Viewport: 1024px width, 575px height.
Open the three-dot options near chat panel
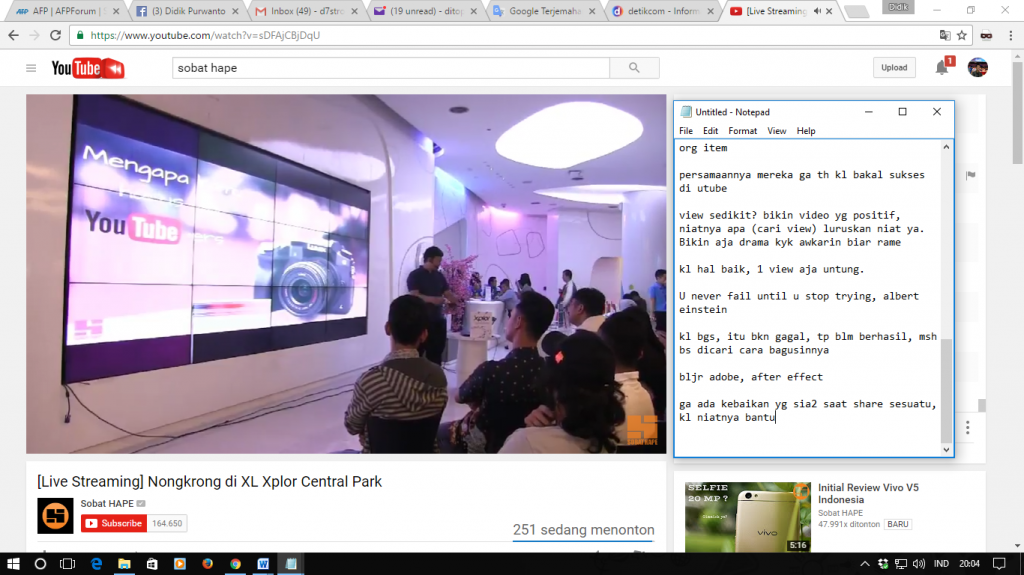[968, 428]
